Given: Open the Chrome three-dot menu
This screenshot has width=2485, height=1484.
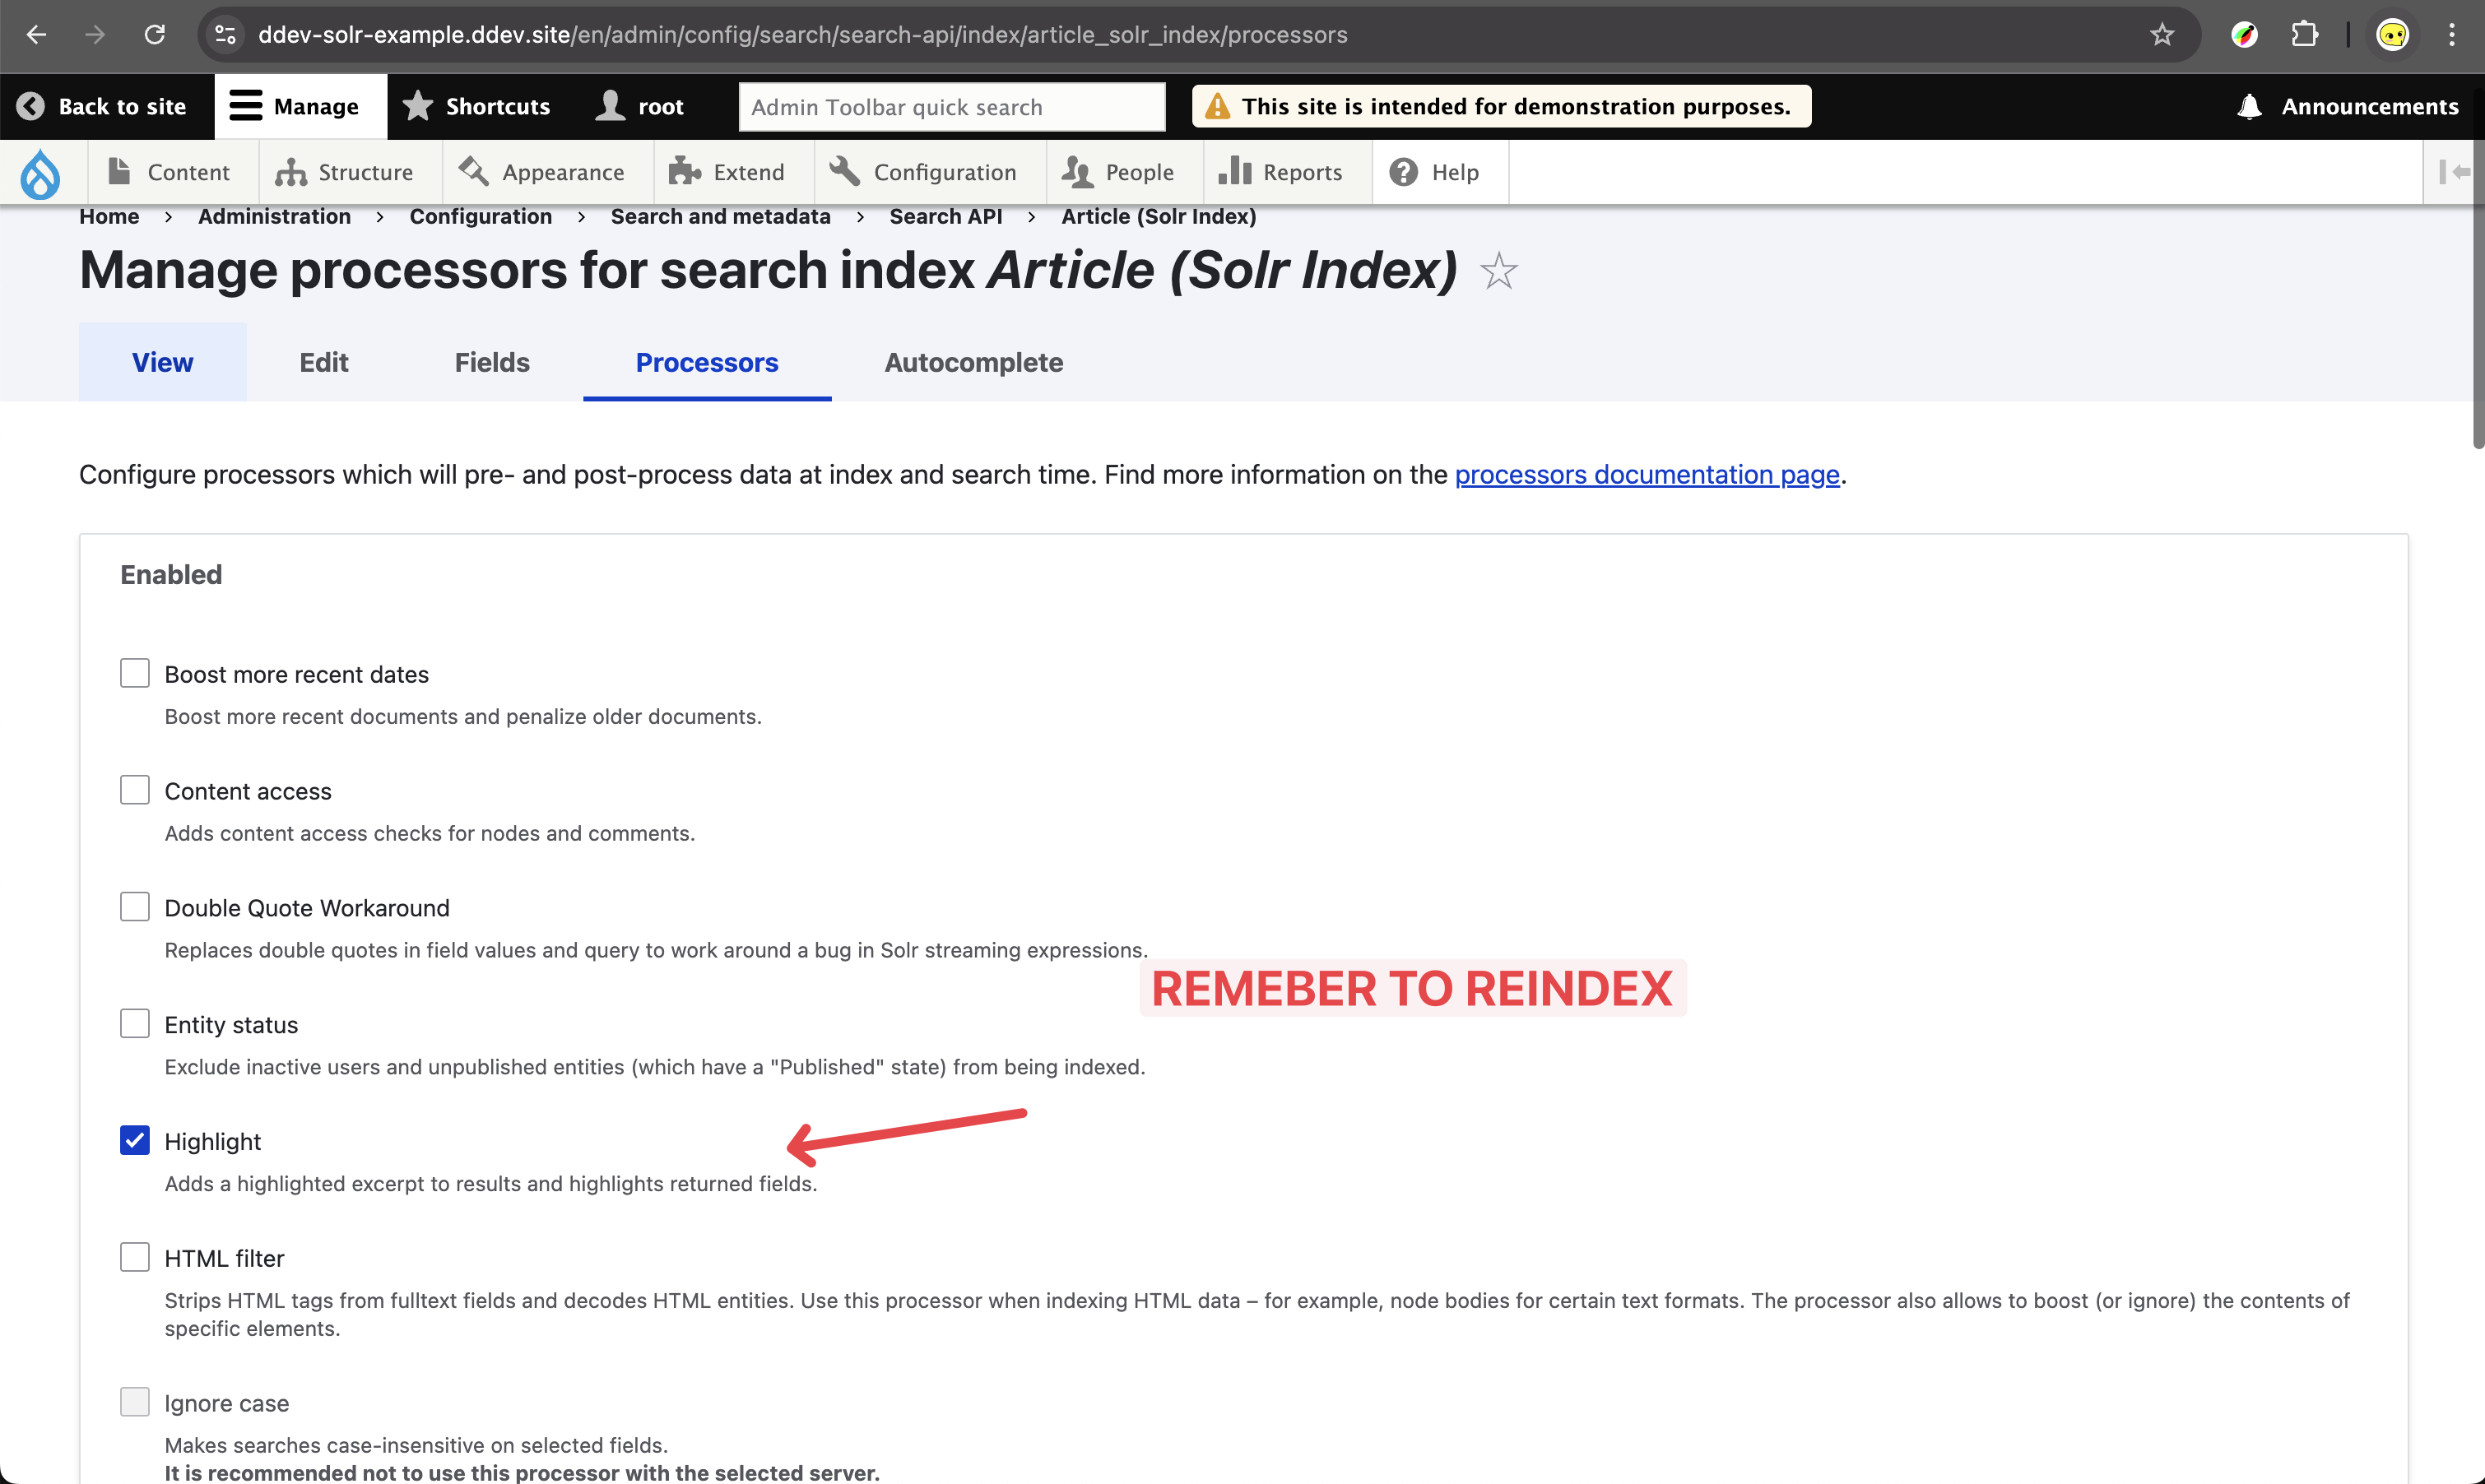Looking at the screenshot, I should [x=2451, y=35].
